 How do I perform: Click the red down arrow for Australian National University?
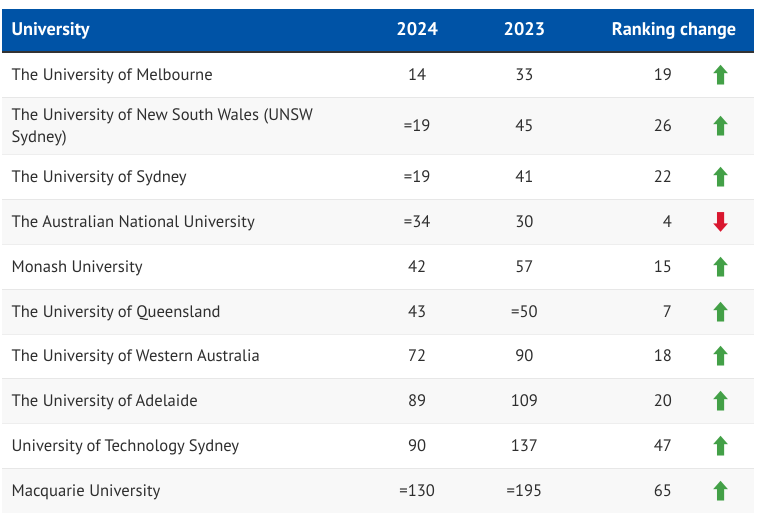point(720,222)
